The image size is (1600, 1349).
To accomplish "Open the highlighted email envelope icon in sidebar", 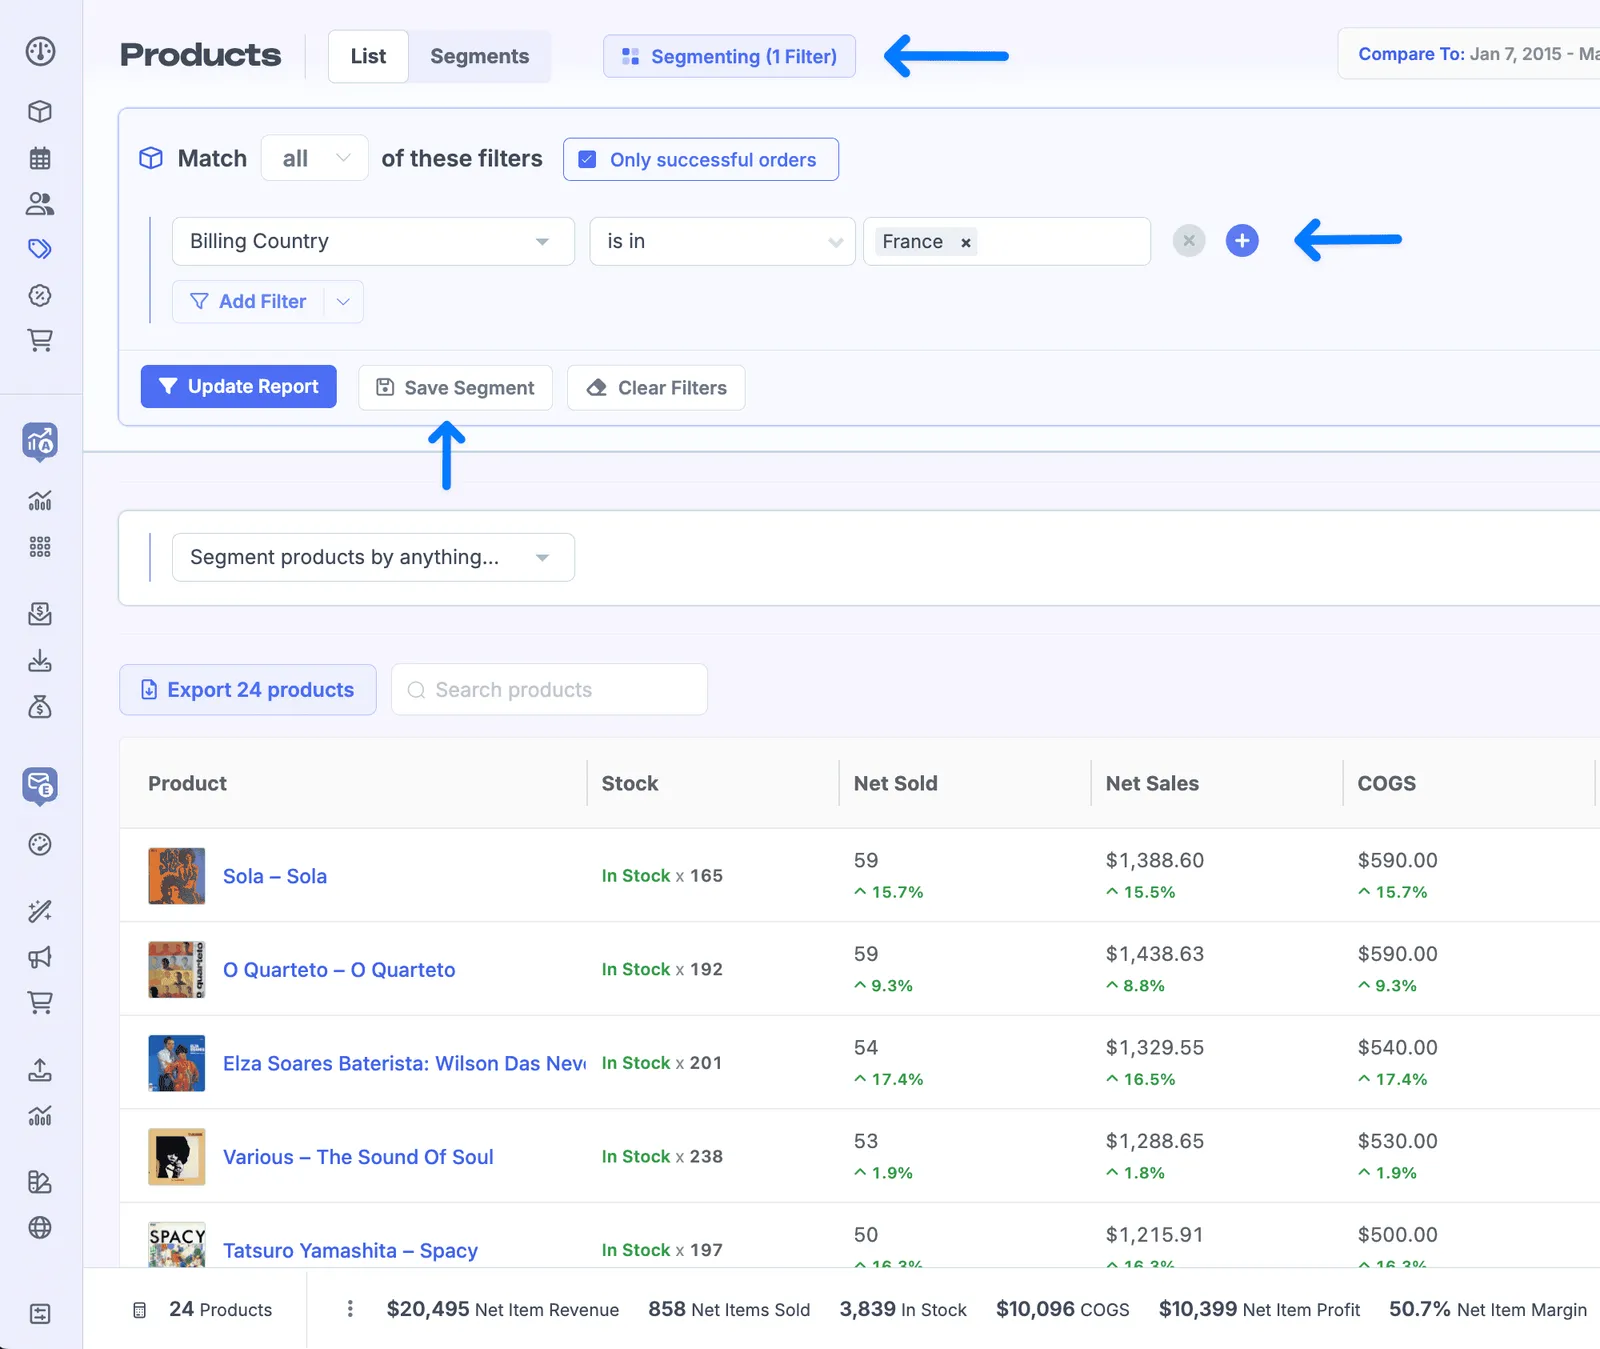I will click(x=40, y=786).
